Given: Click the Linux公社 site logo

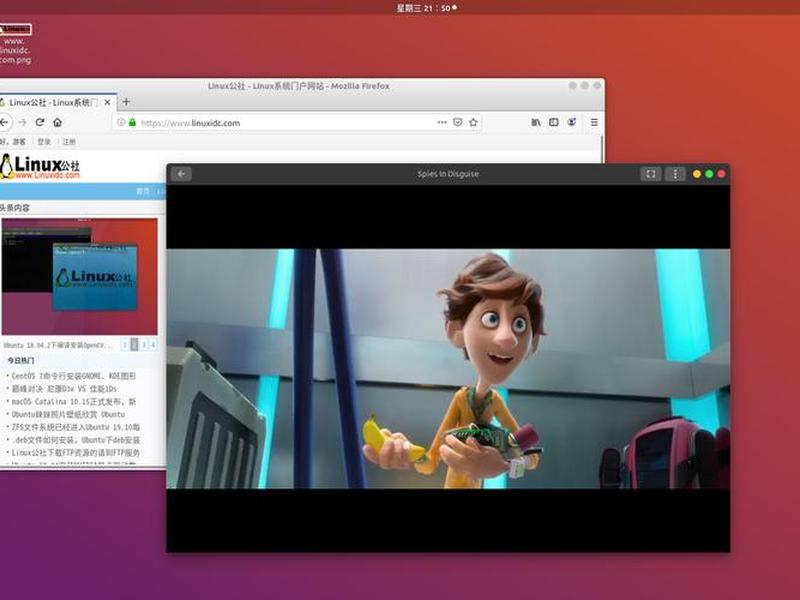Looking at the screenshot, I should point(40,167).
